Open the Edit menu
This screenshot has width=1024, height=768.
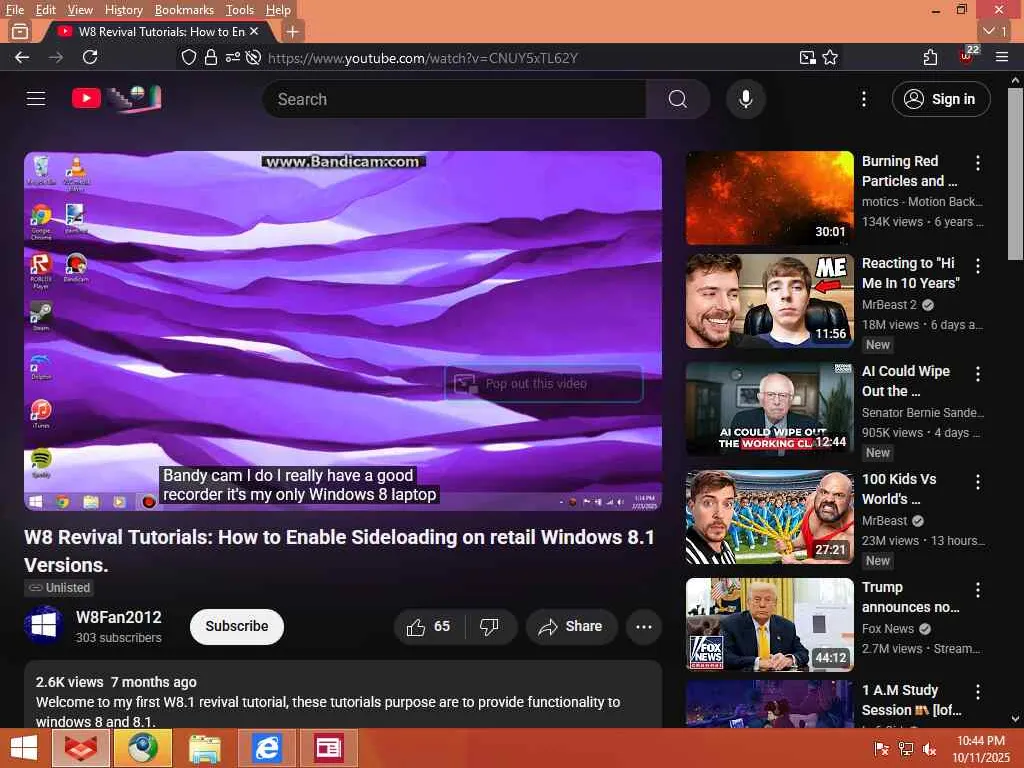pos(45,10)
